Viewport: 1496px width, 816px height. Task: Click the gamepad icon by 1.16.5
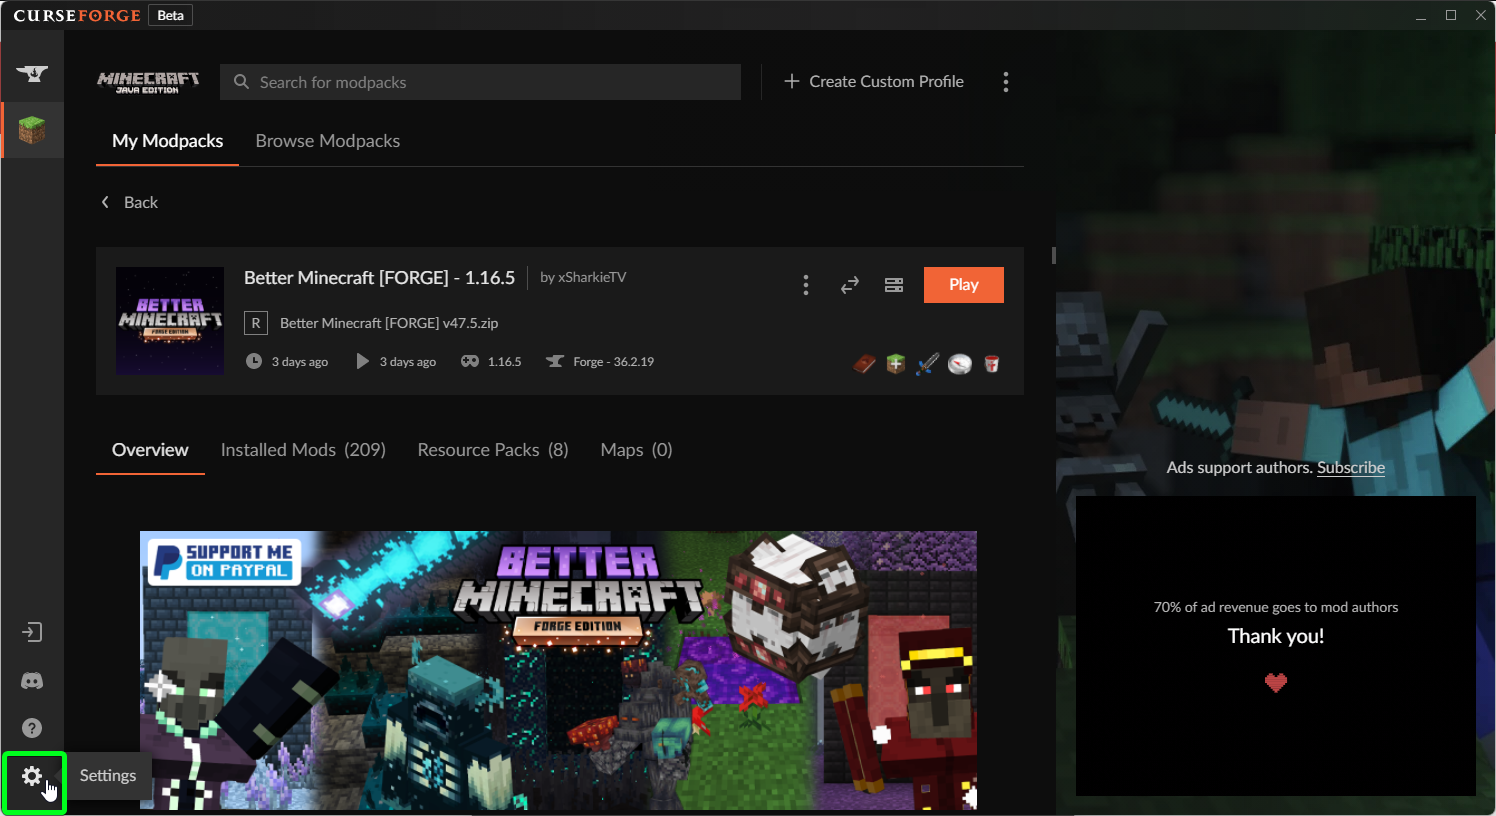click(x=470, y=361)
